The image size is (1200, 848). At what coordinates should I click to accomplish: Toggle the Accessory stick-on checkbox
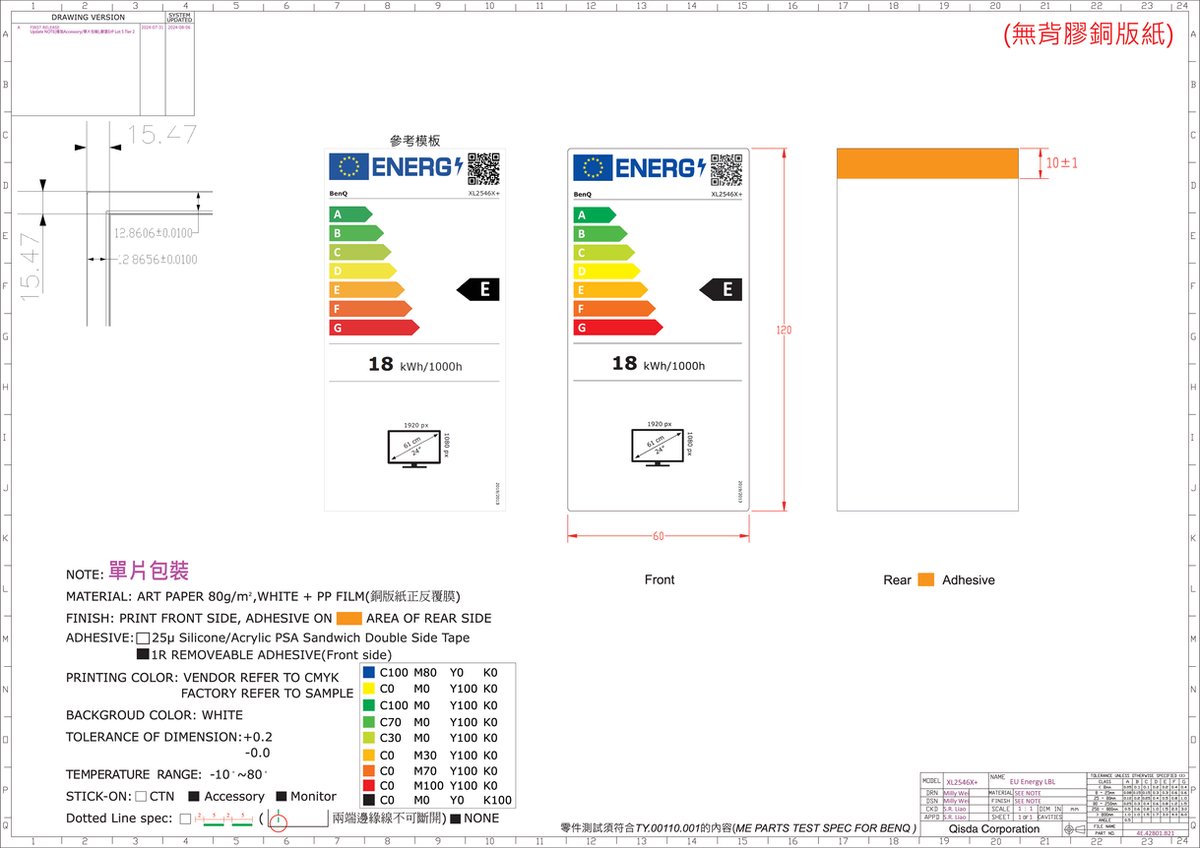(x=196, y=797)
